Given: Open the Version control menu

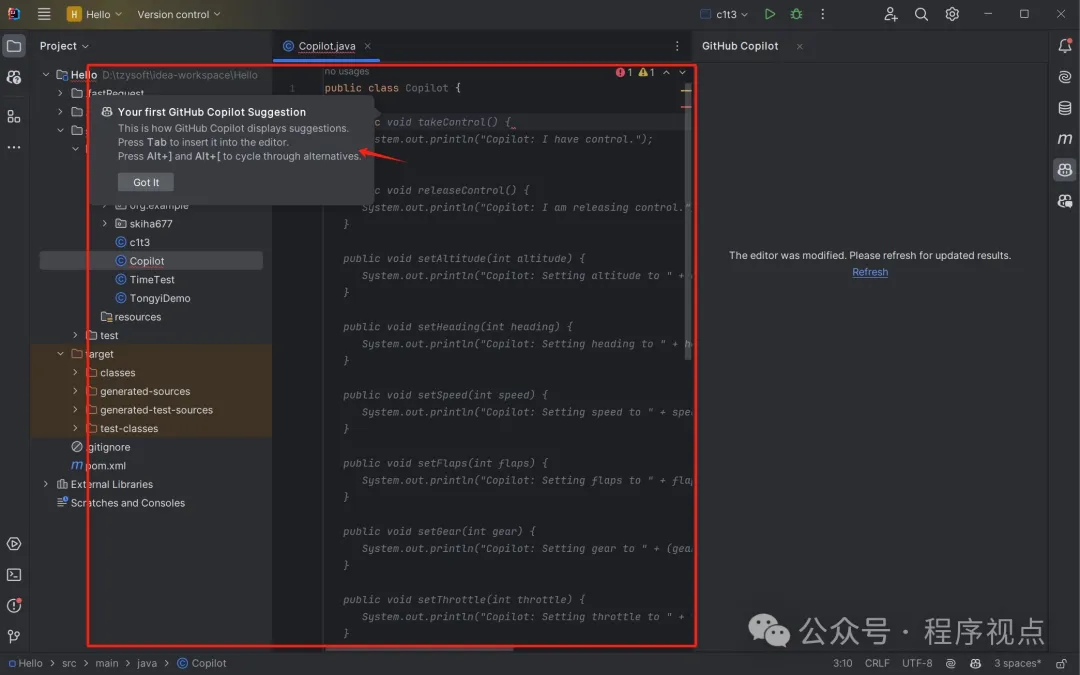Looking at the screenshot, I should click(178, 14).
